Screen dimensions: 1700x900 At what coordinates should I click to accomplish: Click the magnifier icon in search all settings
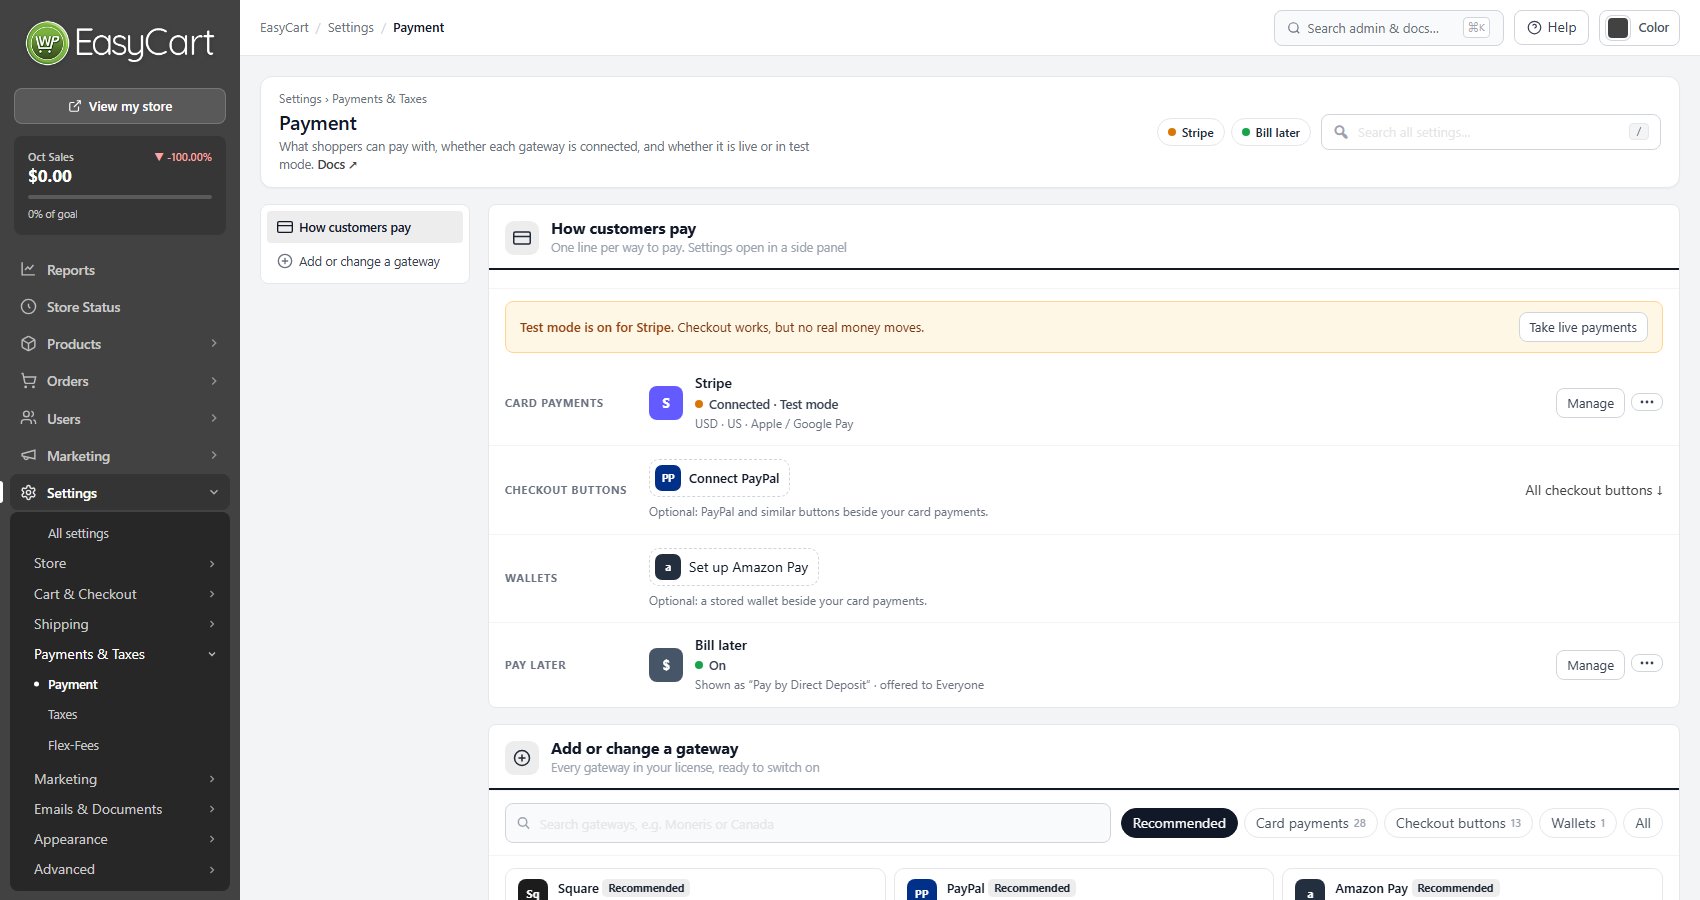tap(1341, 132)
